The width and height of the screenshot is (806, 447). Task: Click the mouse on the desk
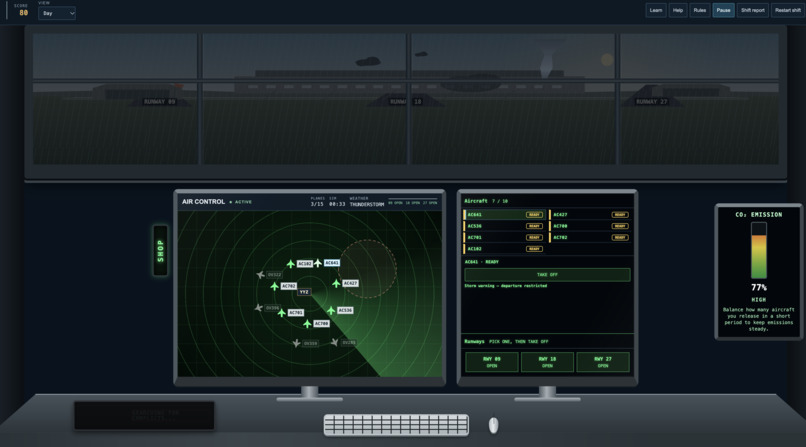493,425
